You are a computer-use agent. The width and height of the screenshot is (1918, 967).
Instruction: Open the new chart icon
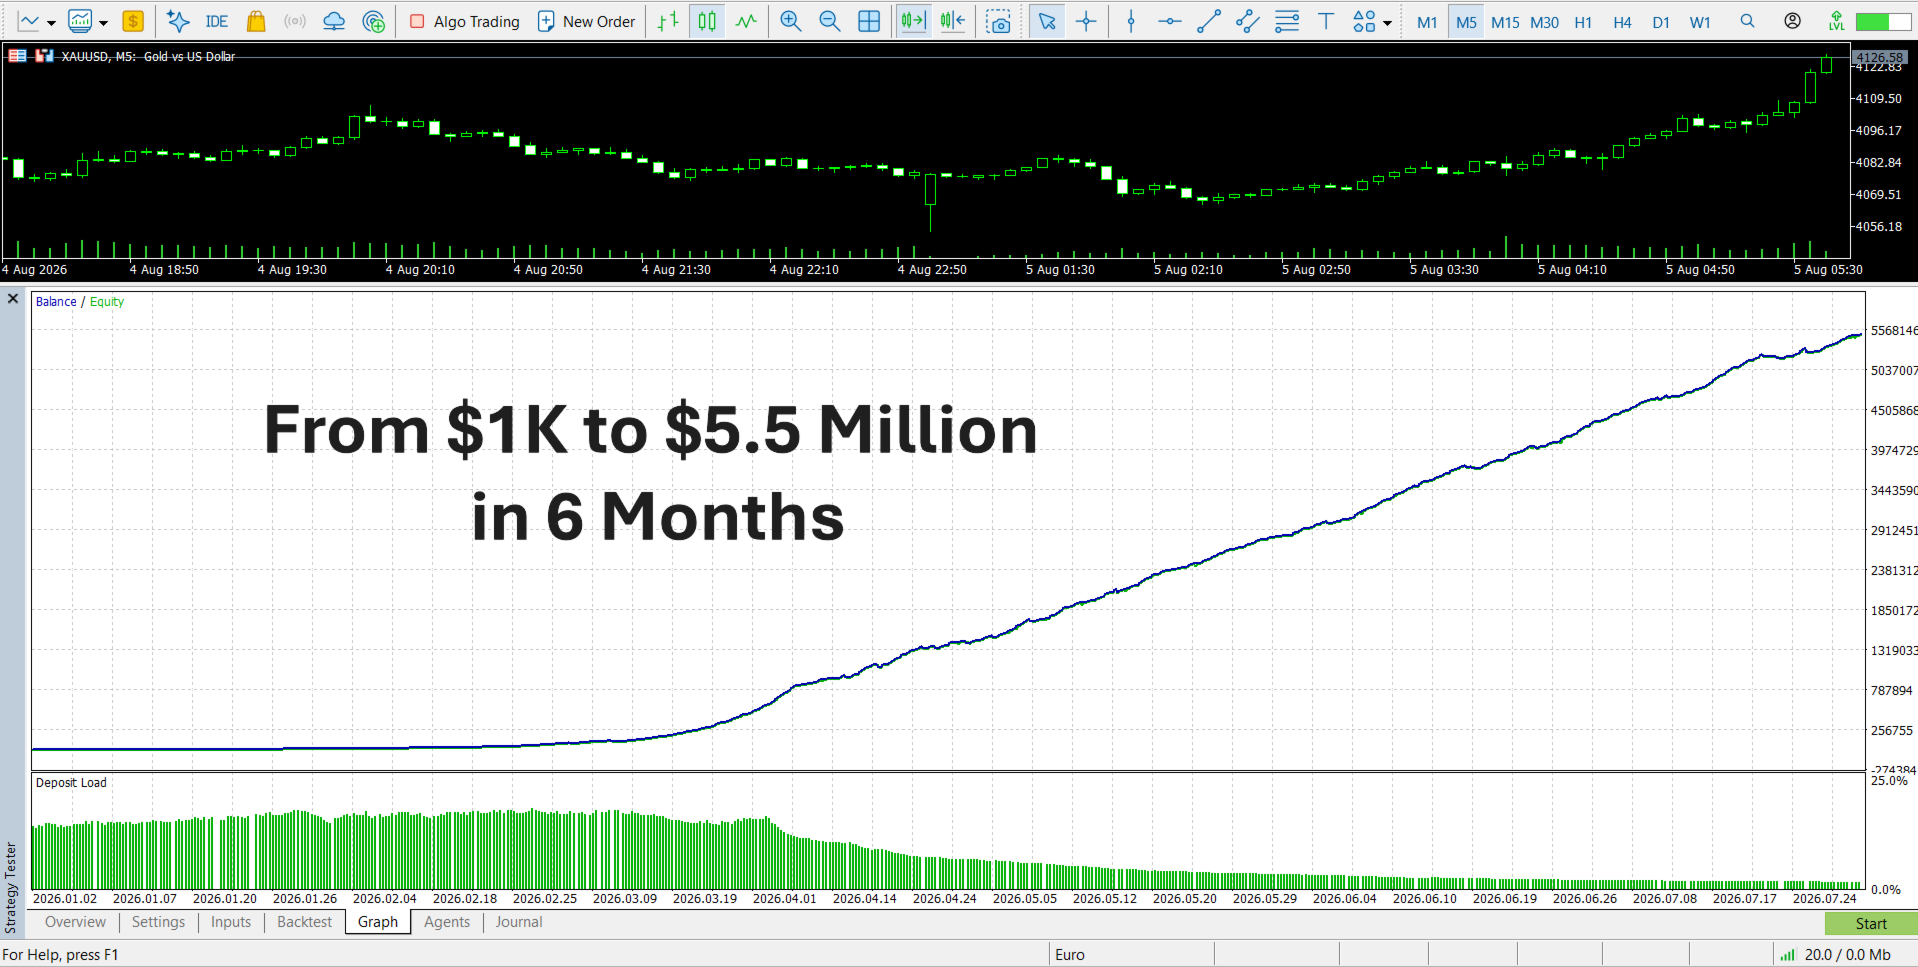[28, 21]
